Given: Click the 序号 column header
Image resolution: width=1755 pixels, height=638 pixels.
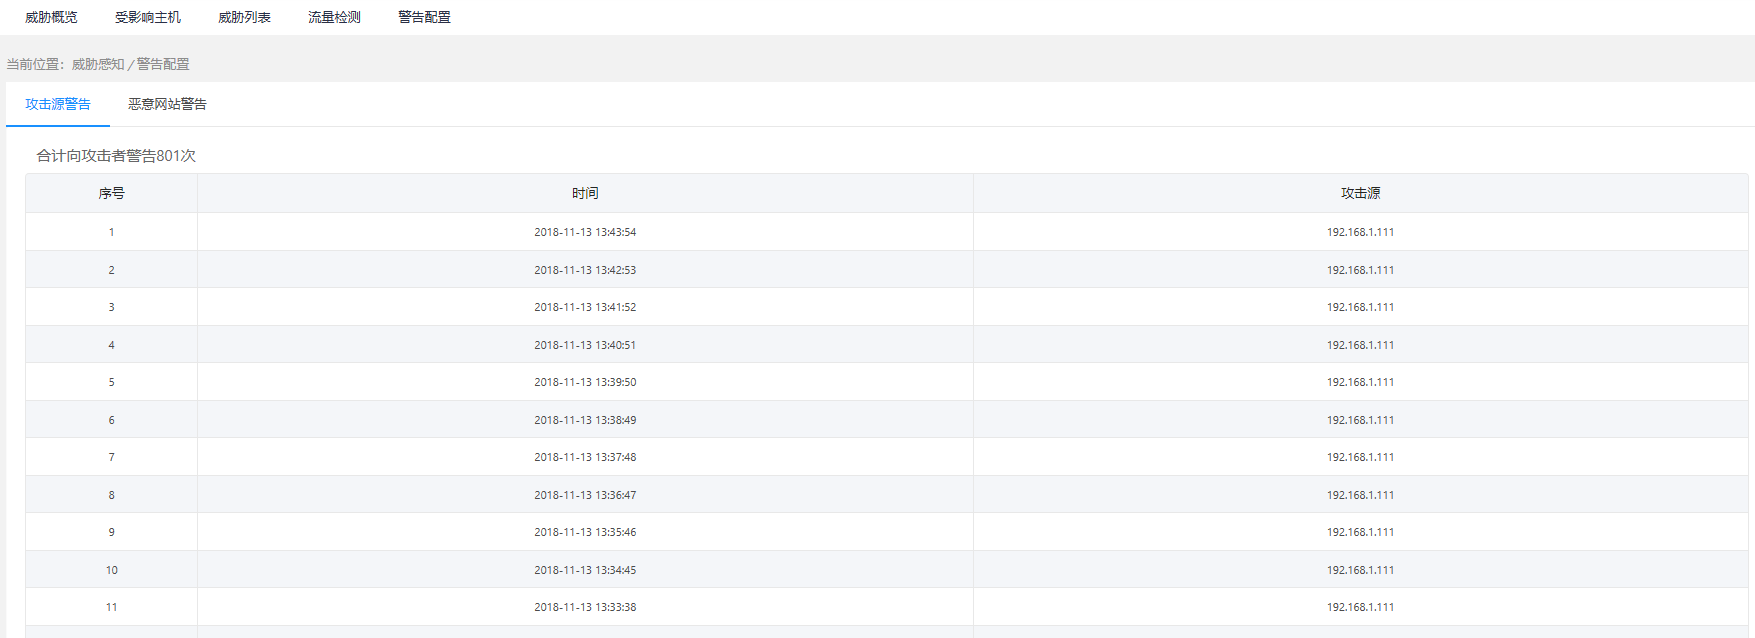Looking at the screenshot, I should (111, 193).
